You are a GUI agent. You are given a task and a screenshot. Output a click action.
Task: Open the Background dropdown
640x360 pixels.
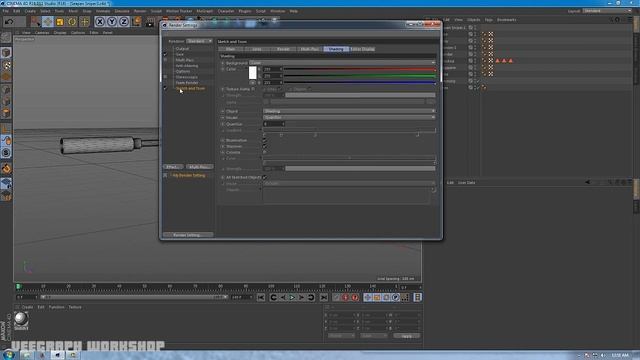(342, 63)
